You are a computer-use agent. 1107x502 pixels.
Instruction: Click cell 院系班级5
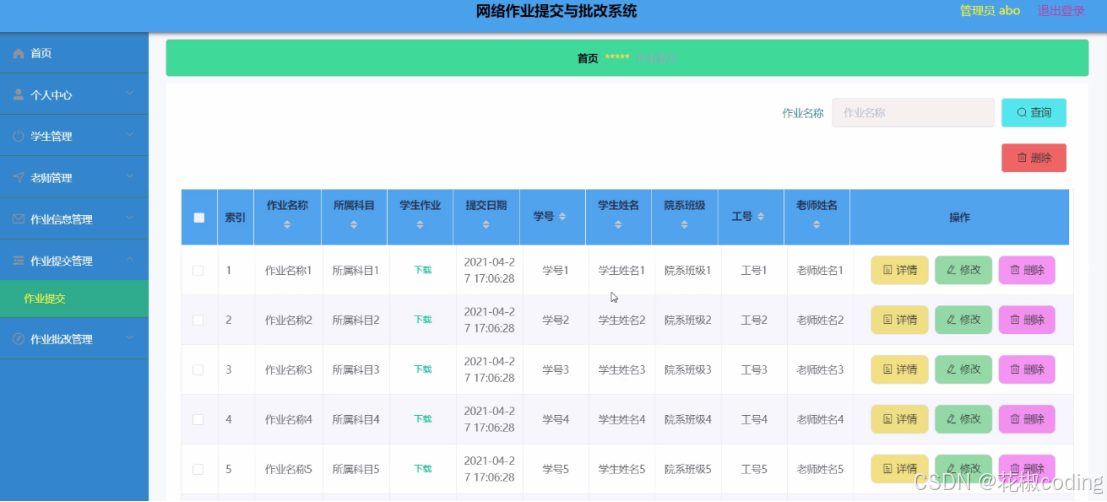click(x=688, y=469)
